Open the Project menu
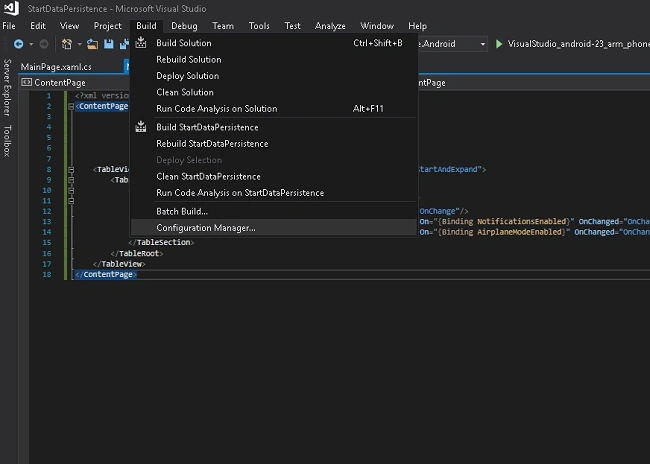650x464 pixels. click(x=107, y=26)
